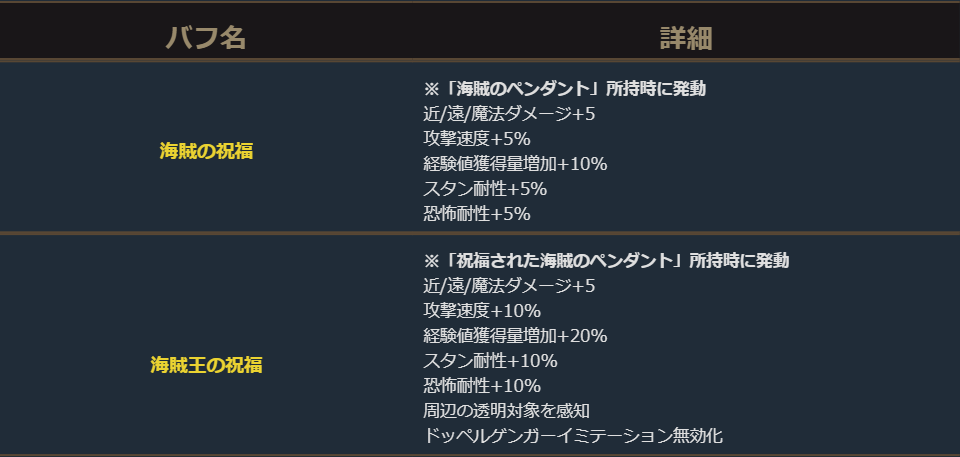Select the 海賊の祝福 buff name
Viewport: 960px width, 457px height.
point(206,151)
